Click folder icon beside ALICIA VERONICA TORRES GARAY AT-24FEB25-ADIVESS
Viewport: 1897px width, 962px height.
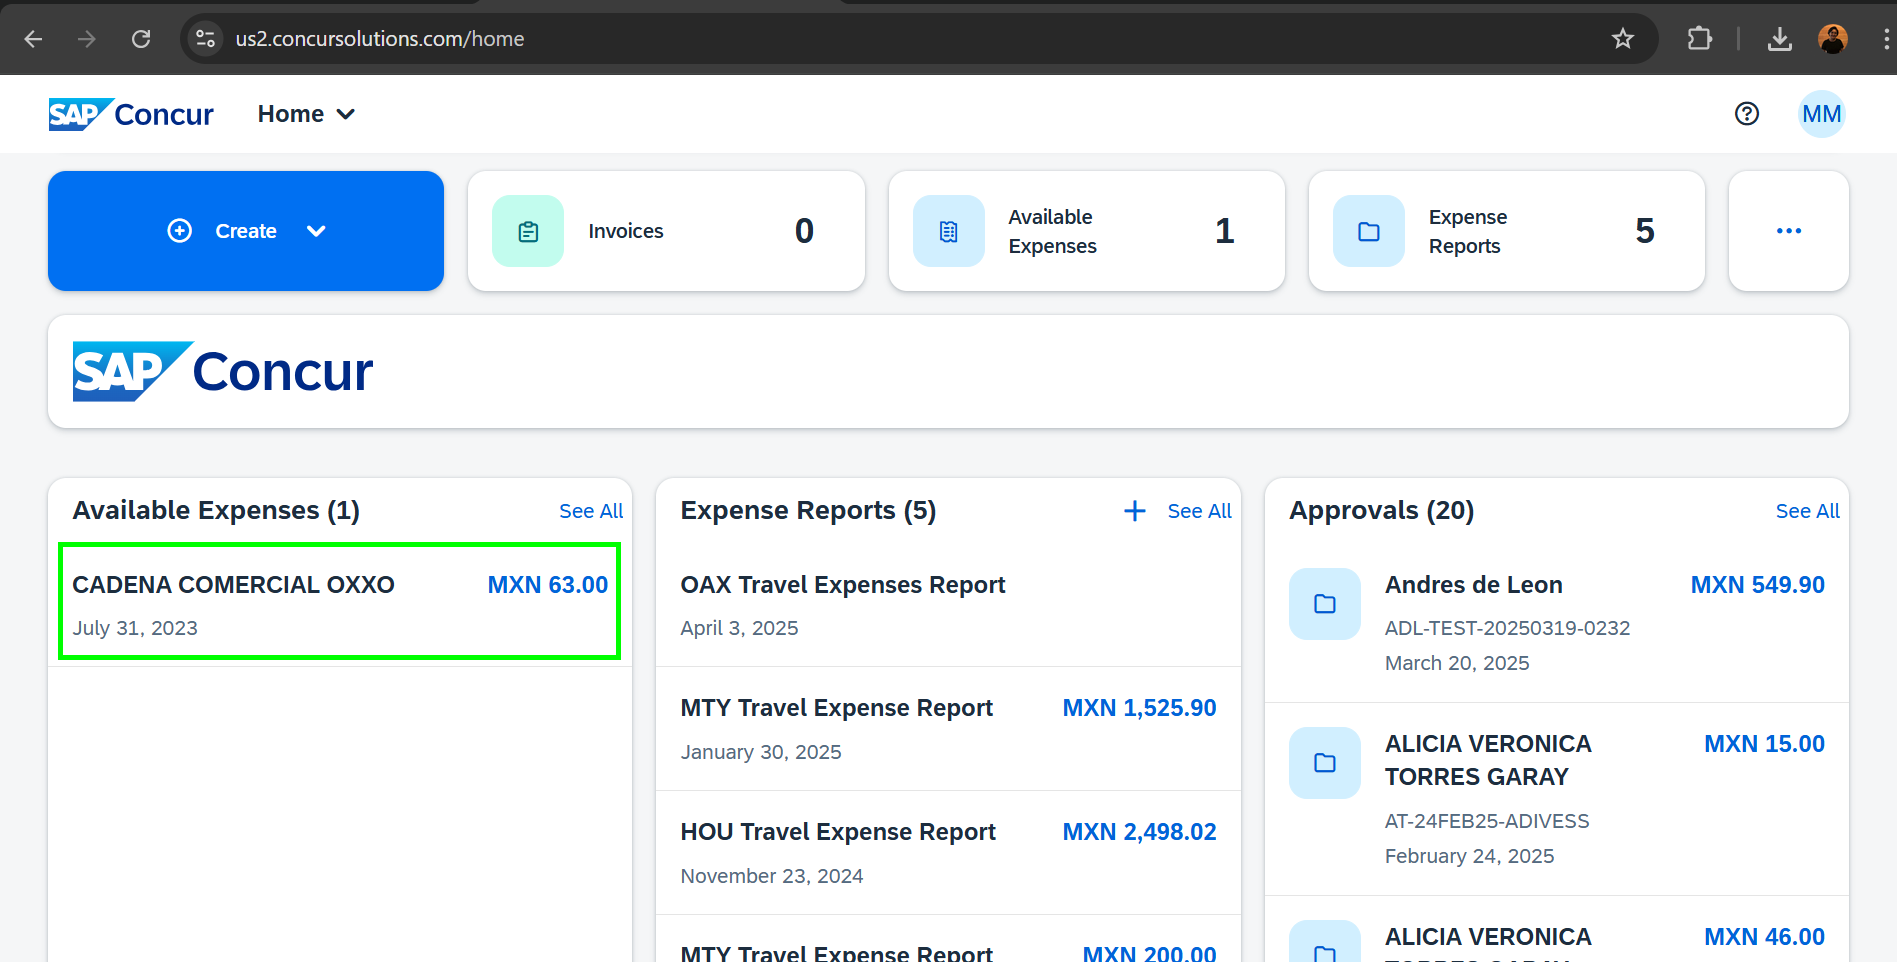point(1325,763)
